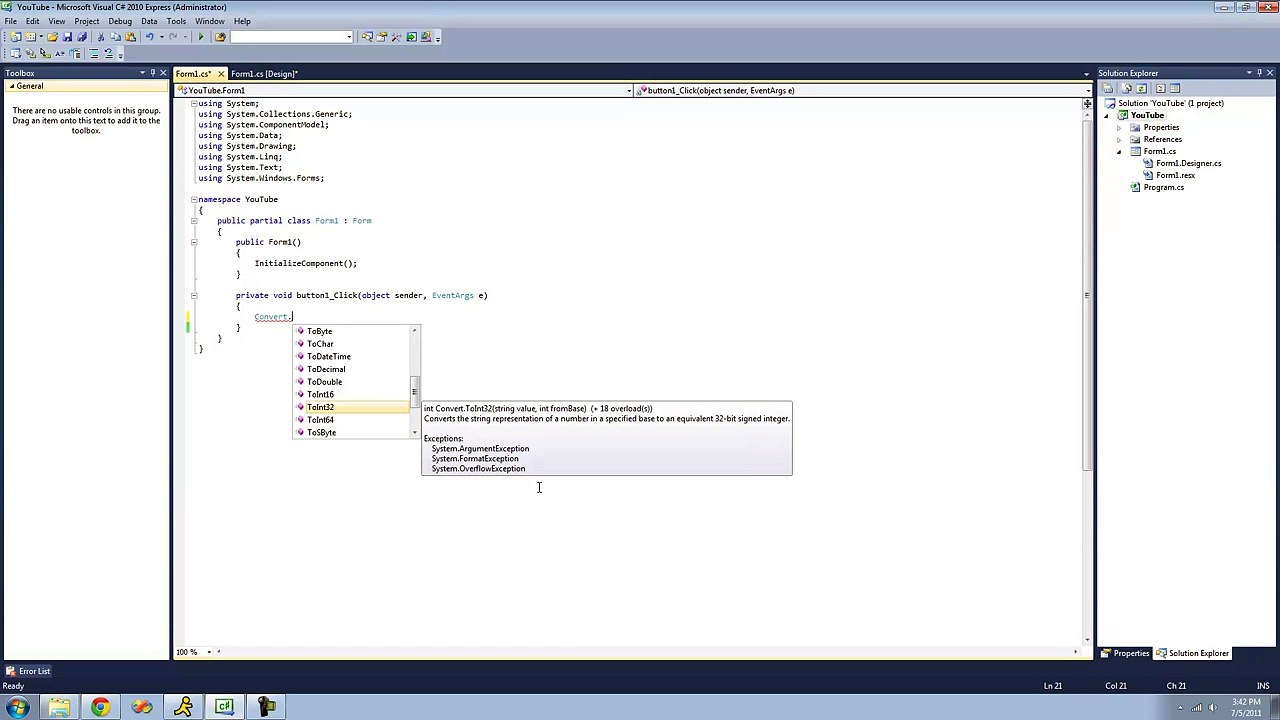The image size is (1280, 720).
Task: Select ToDateTime in the IntelliSense list
Action: 352,357
